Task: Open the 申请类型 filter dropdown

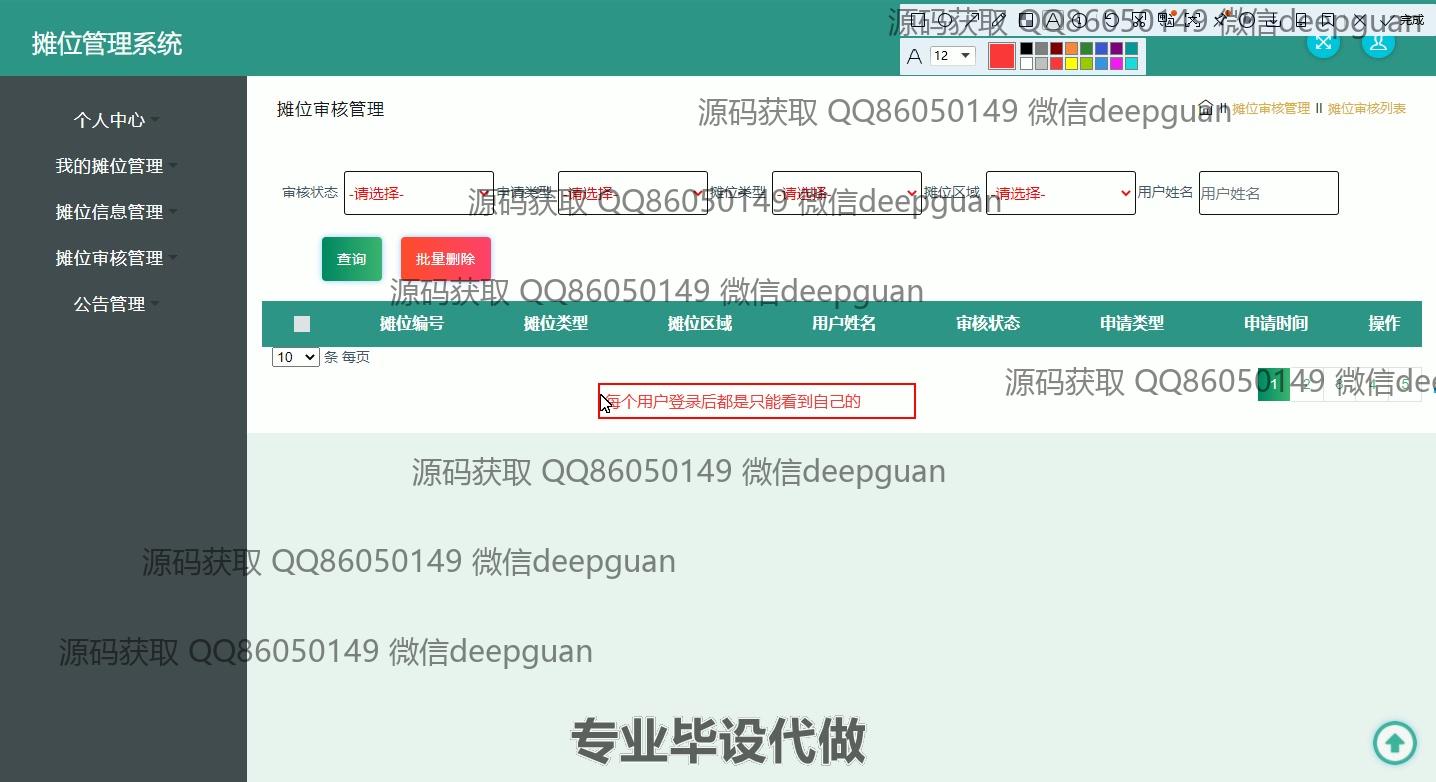Action: [633, 193]
